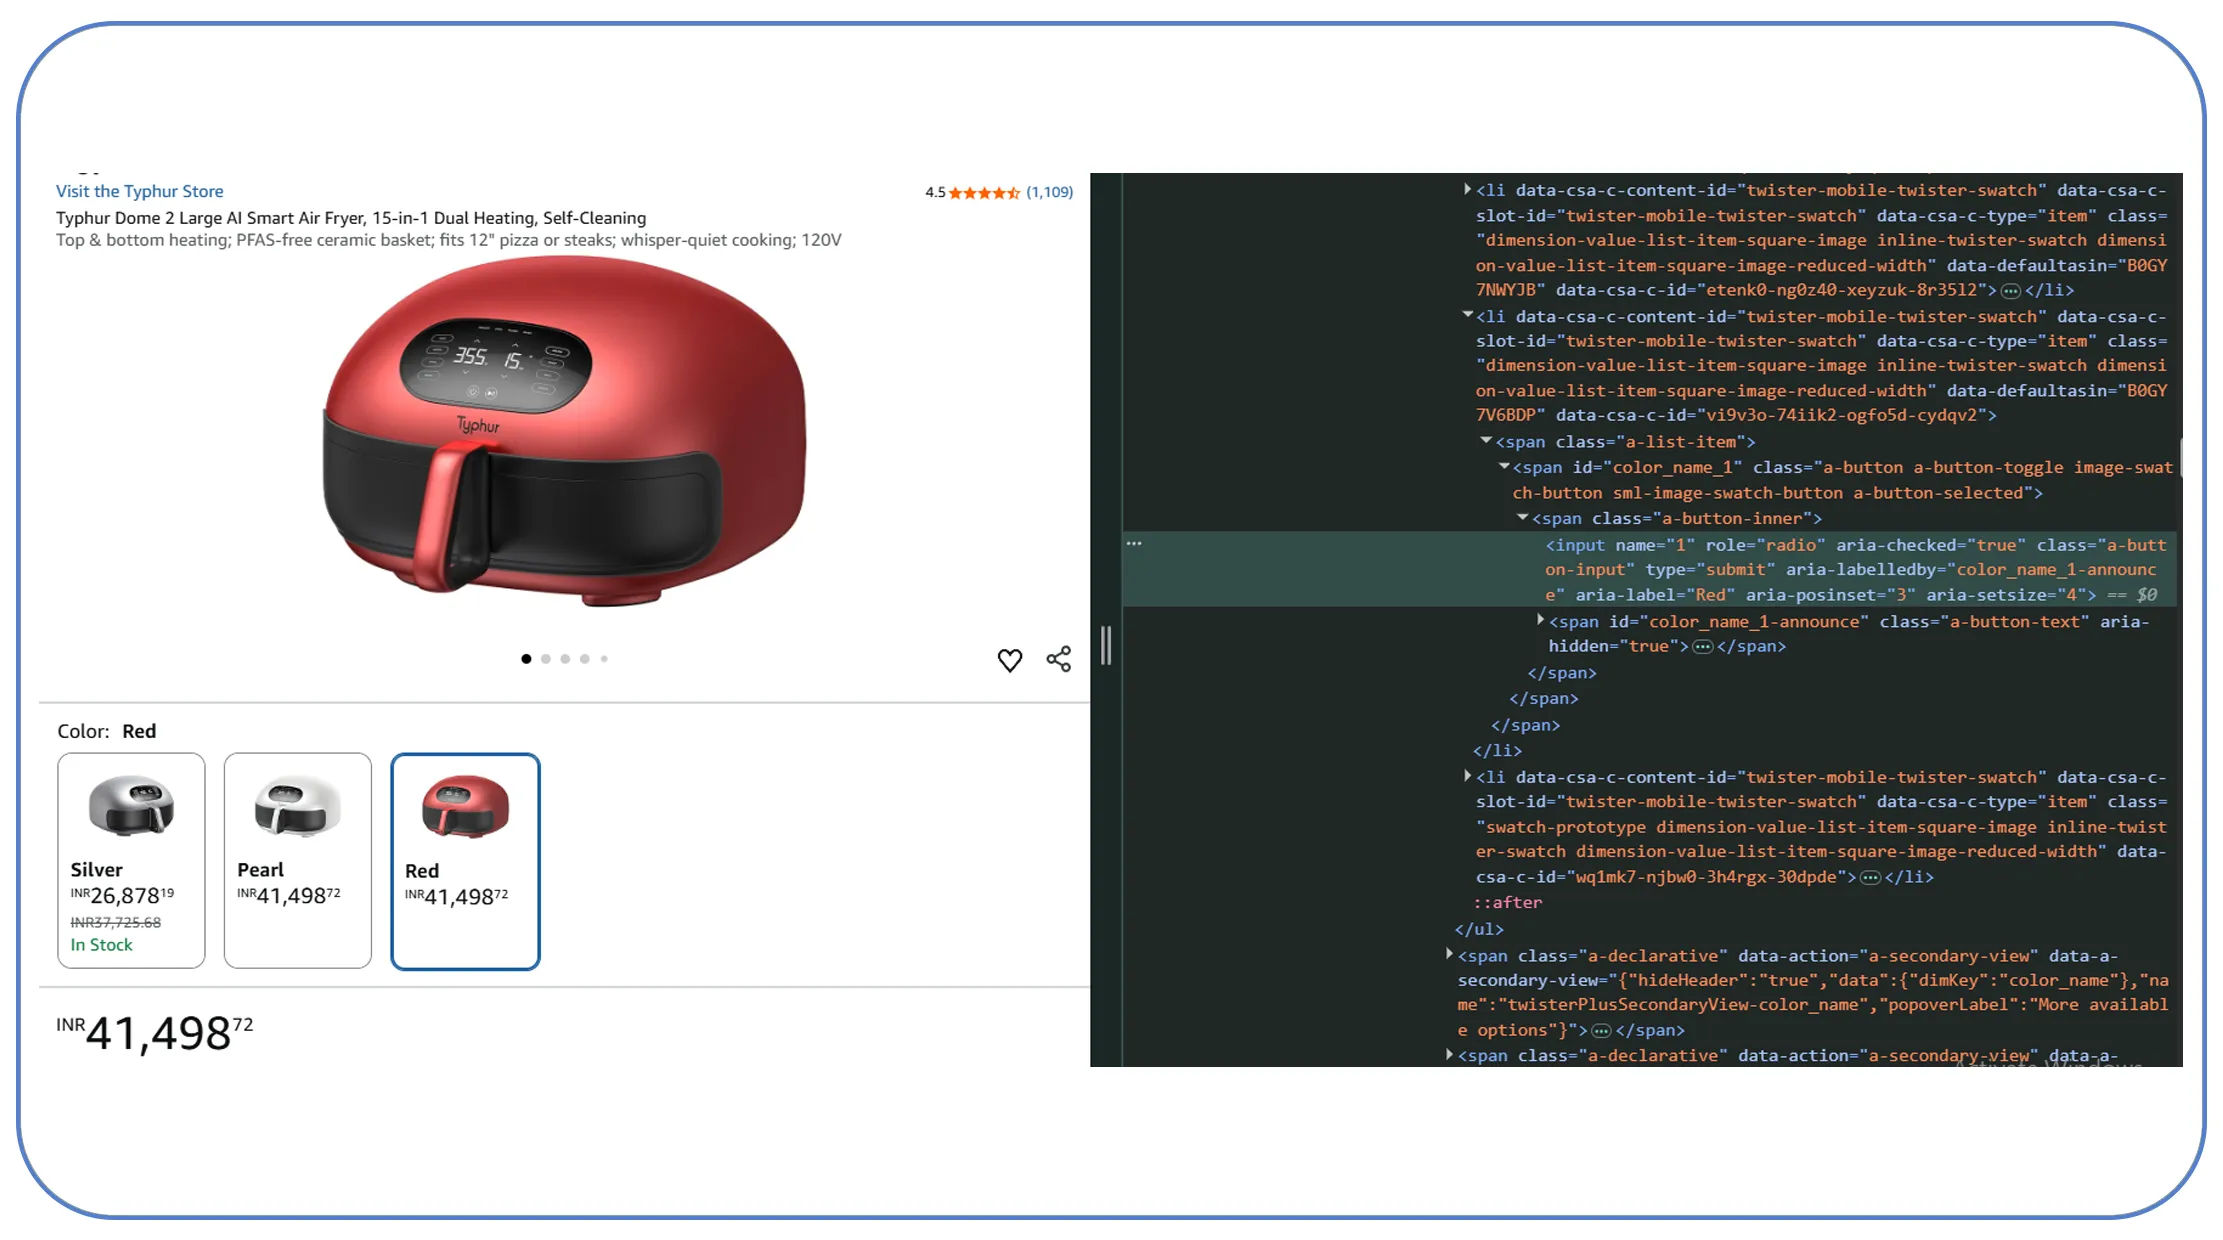Collapse the span class a-button-inner node
2223x1240 pixels.
(1522, 518)
